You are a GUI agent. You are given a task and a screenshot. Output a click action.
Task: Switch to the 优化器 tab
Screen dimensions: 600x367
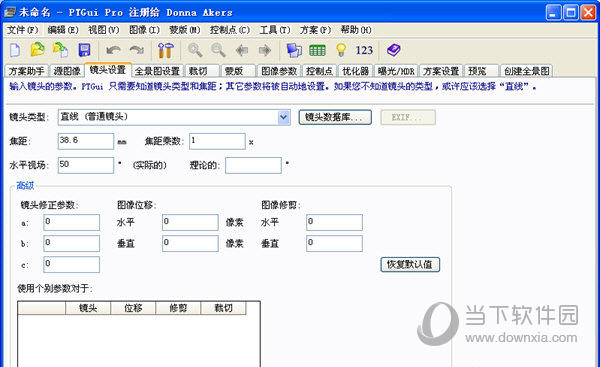point(355,71)
